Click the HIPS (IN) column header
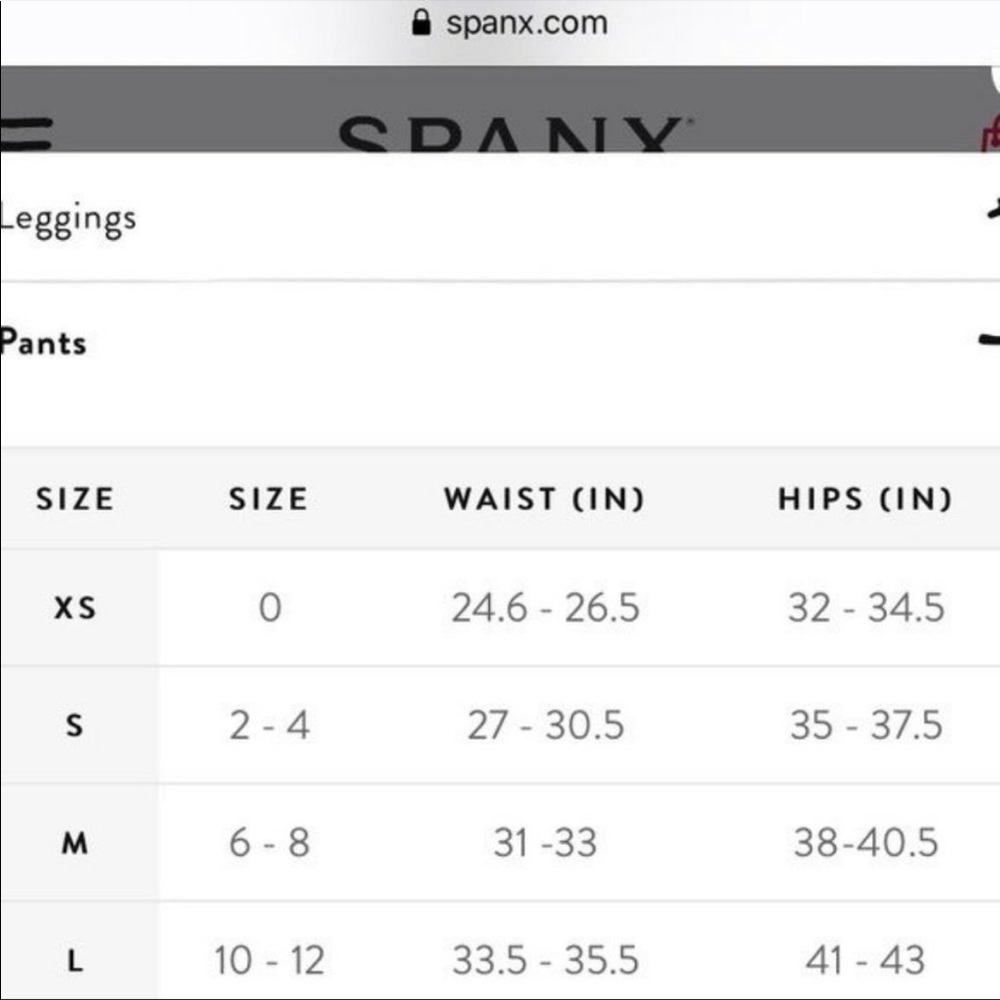The height and width of the screenshot is (1000, 1000). tap(866, 498)
